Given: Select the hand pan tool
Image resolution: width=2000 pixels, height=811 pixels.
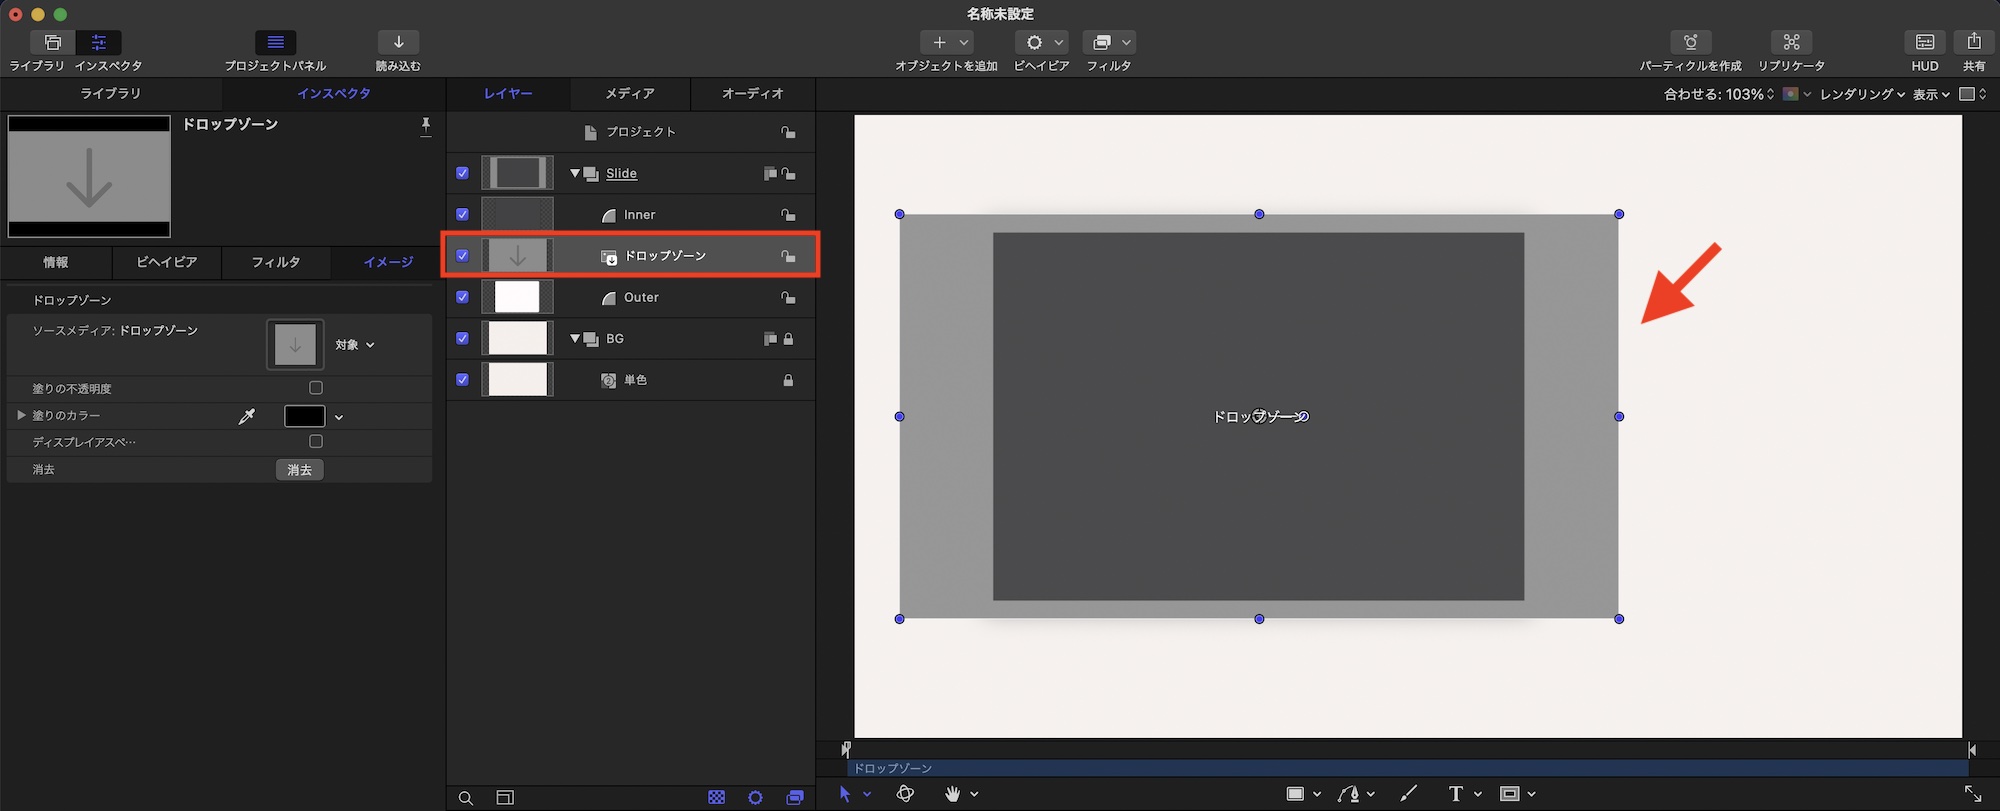Looking at the screenshot, I should pos(952,794).
